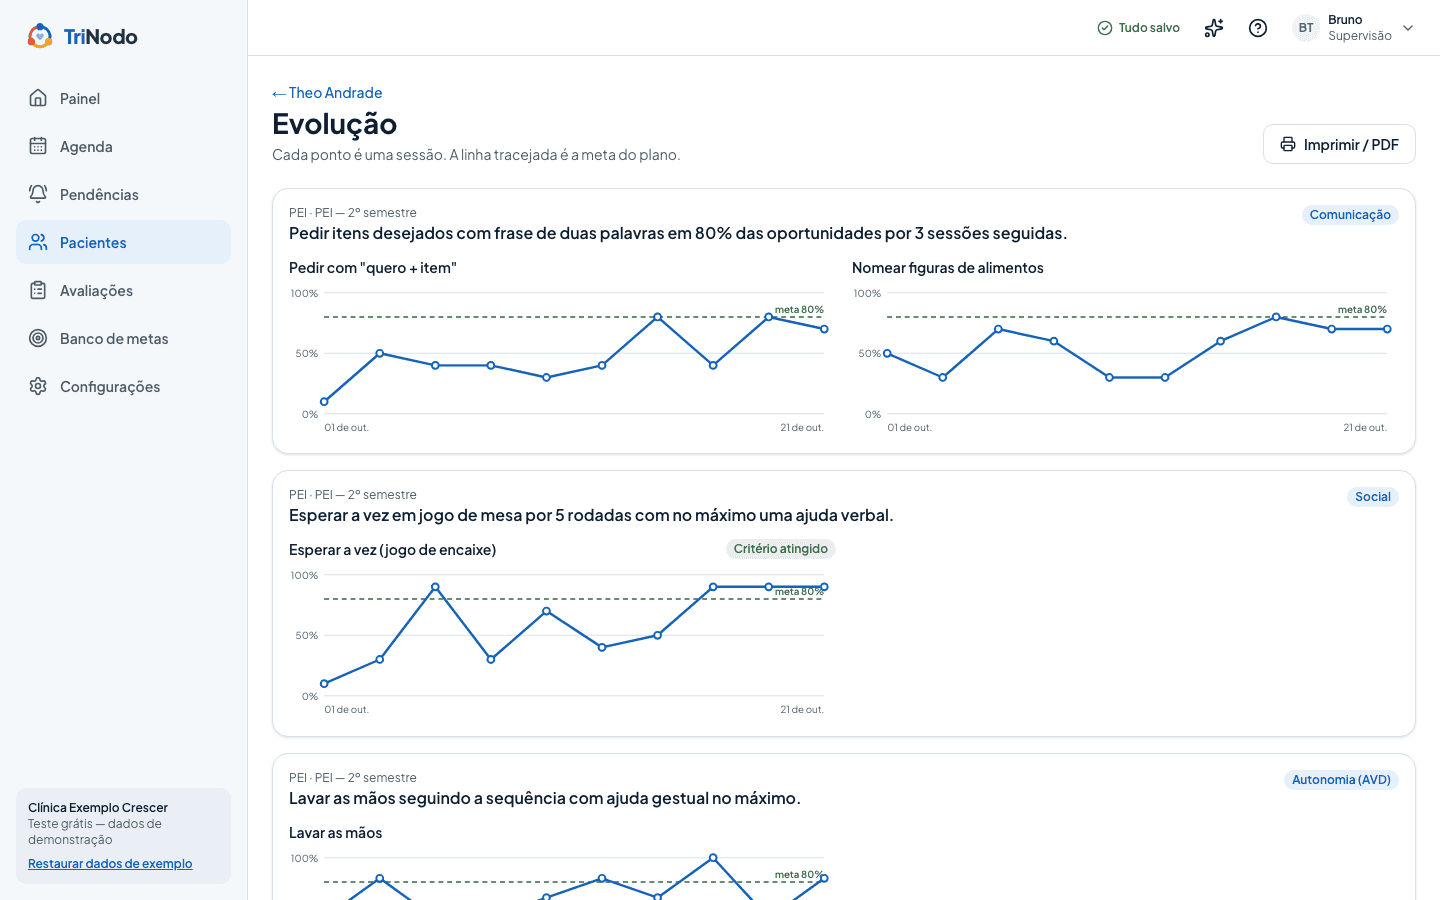Image resolution: width=1440 pixels, height=900 pixels.
Task: Click the printer icon in Imprimir button
Action: coord(1288,144)
